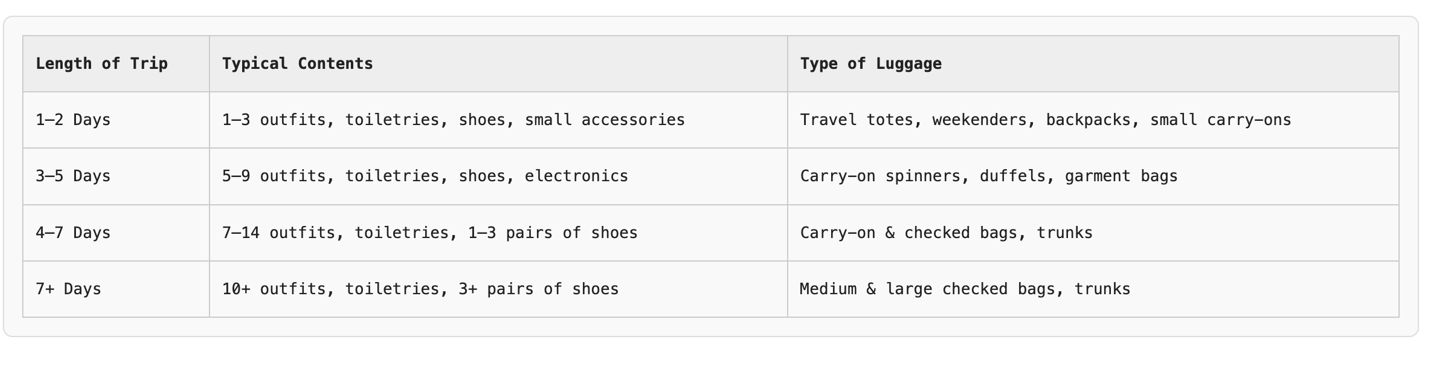Click the 5–9 outfits contents cell
1440x377 pixels.
(498, 176)
